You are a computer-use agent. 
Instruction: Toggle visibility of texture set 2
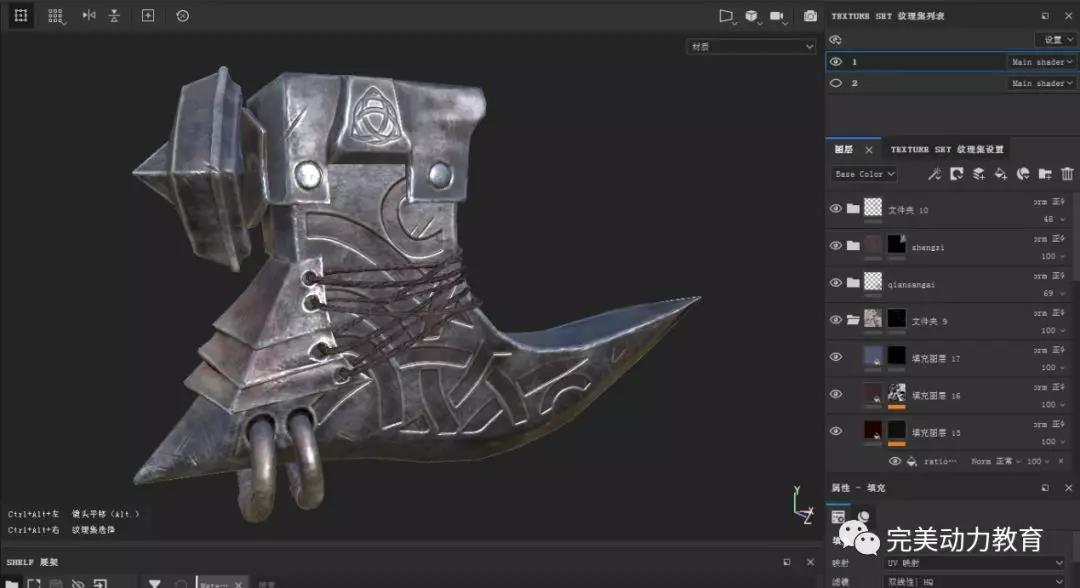coord(836,83)
